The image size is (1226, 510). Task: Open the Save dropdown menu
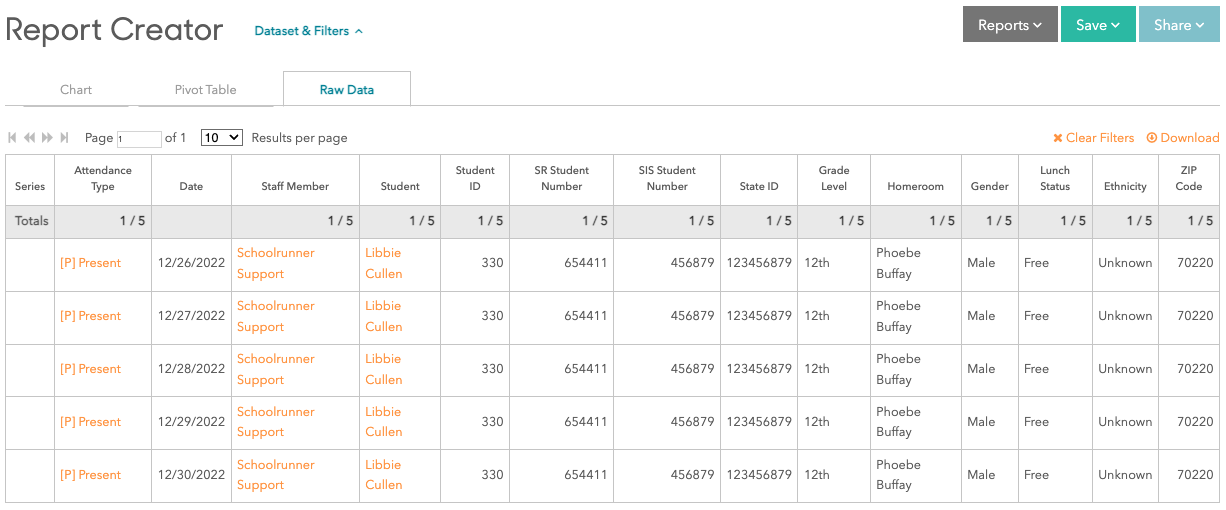1098,25
